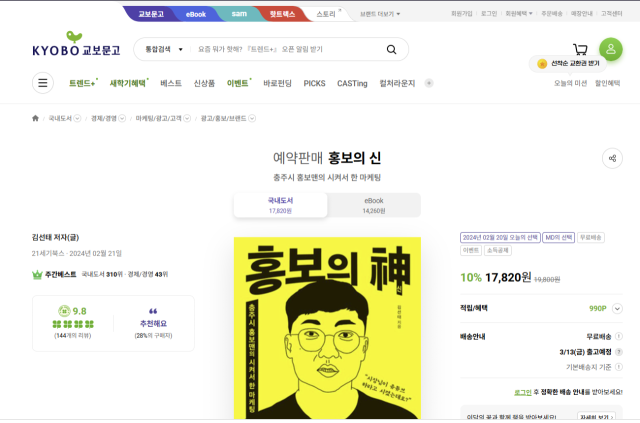Select the eBook top tab
This screenshot has width=640, height=423.
click(x=196, y=14)
